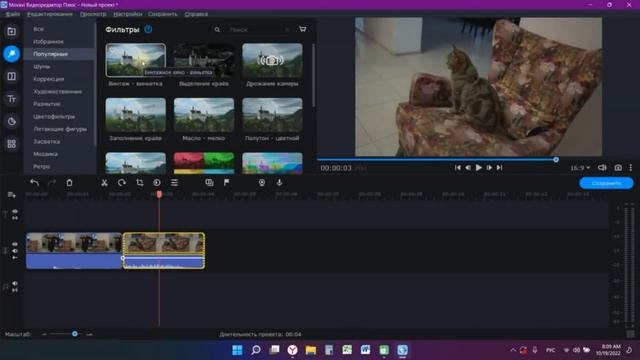Screen dimensions: 640x360
Task: Toggle title track visibility eye
Action: click(x=15, y=211)
